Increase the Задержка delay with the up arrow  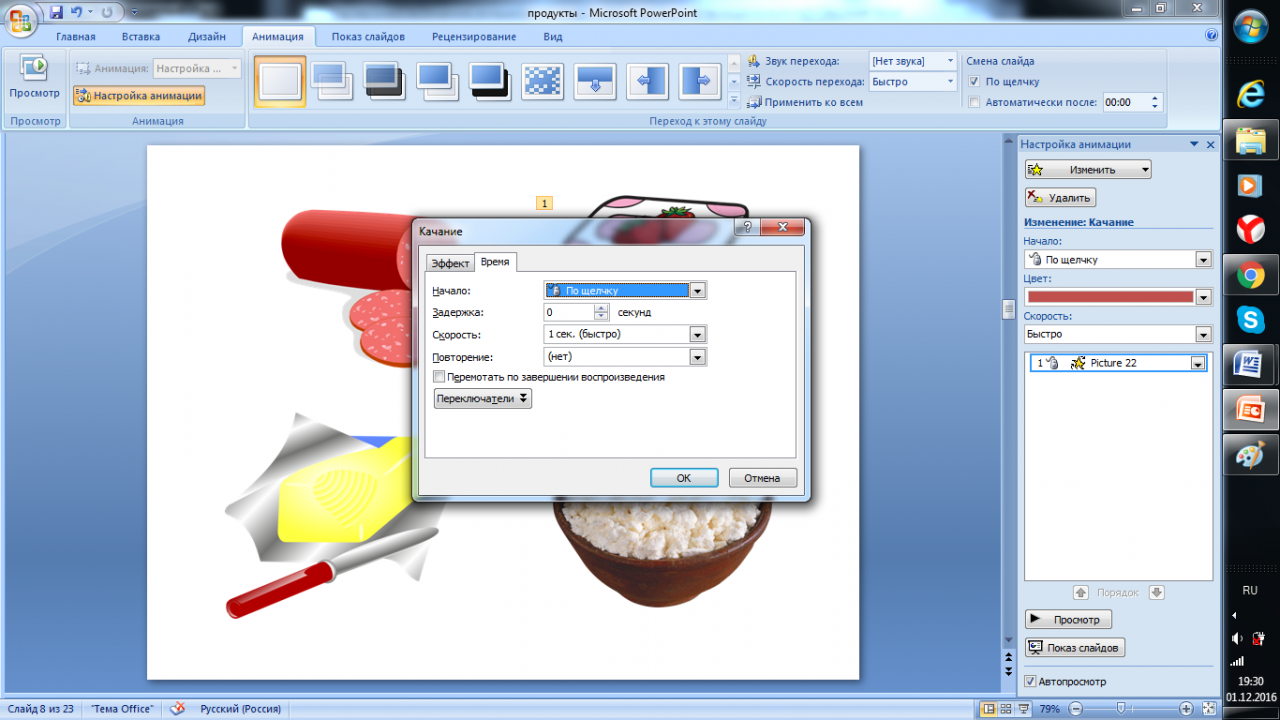(x=601, y=308)
